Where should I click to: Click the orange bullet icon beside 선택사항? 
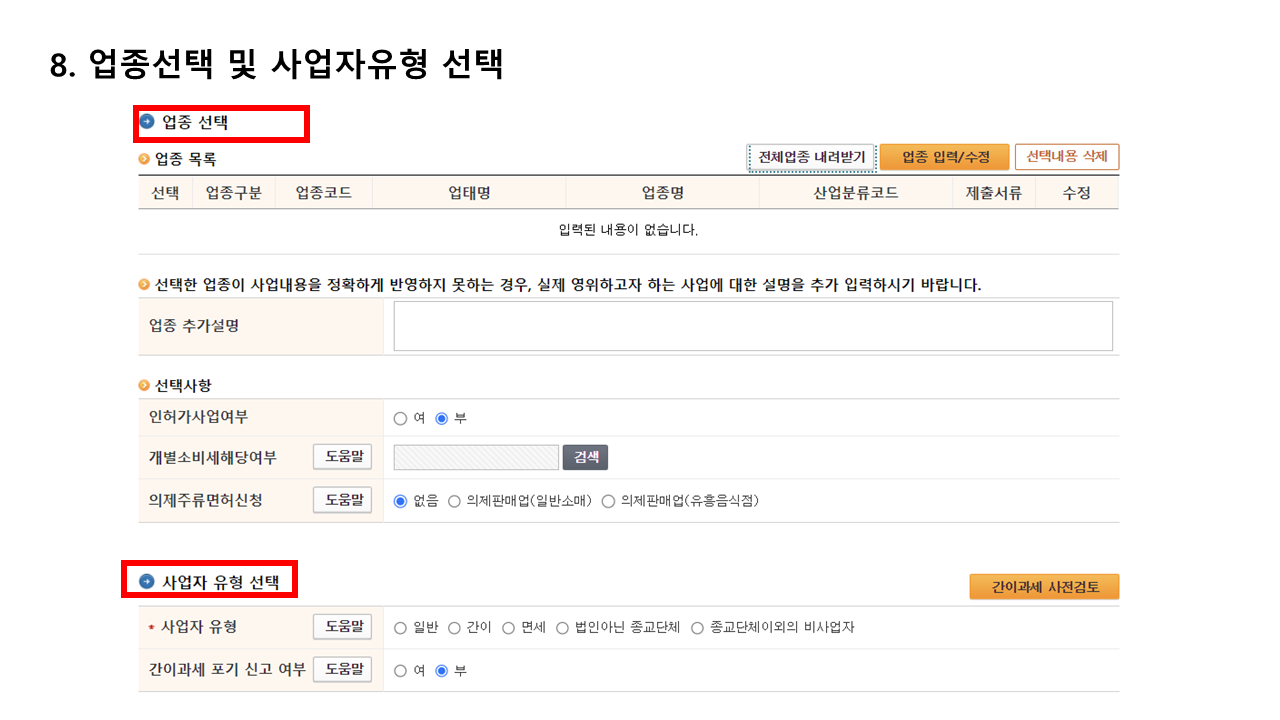(x=143, y=384)
